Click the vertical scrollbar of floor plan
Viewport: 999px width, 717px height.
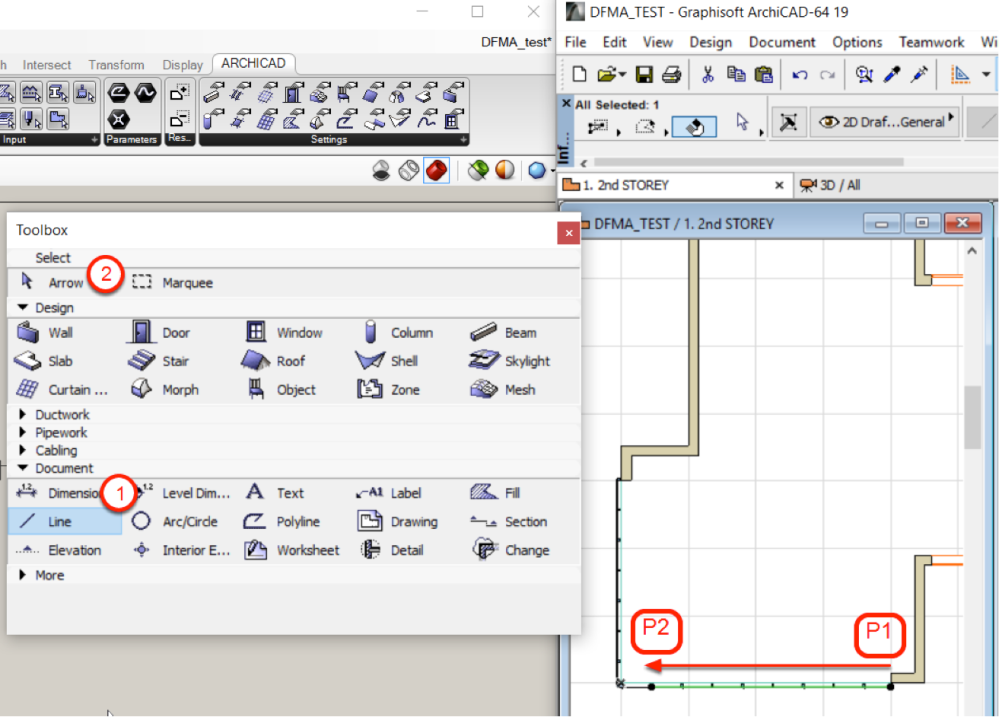pos(972,417)
